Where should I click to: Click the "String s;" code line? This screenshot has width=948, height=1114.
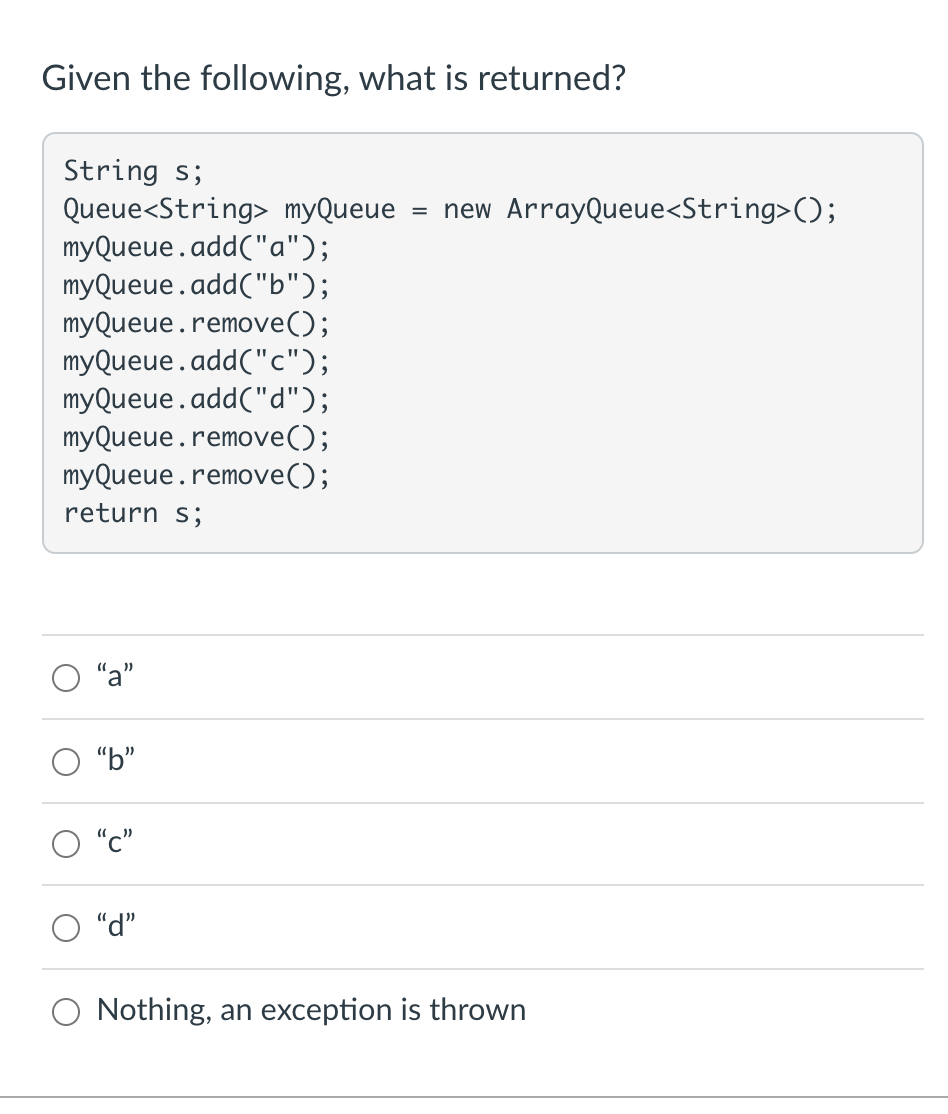[x=133, y=171]
